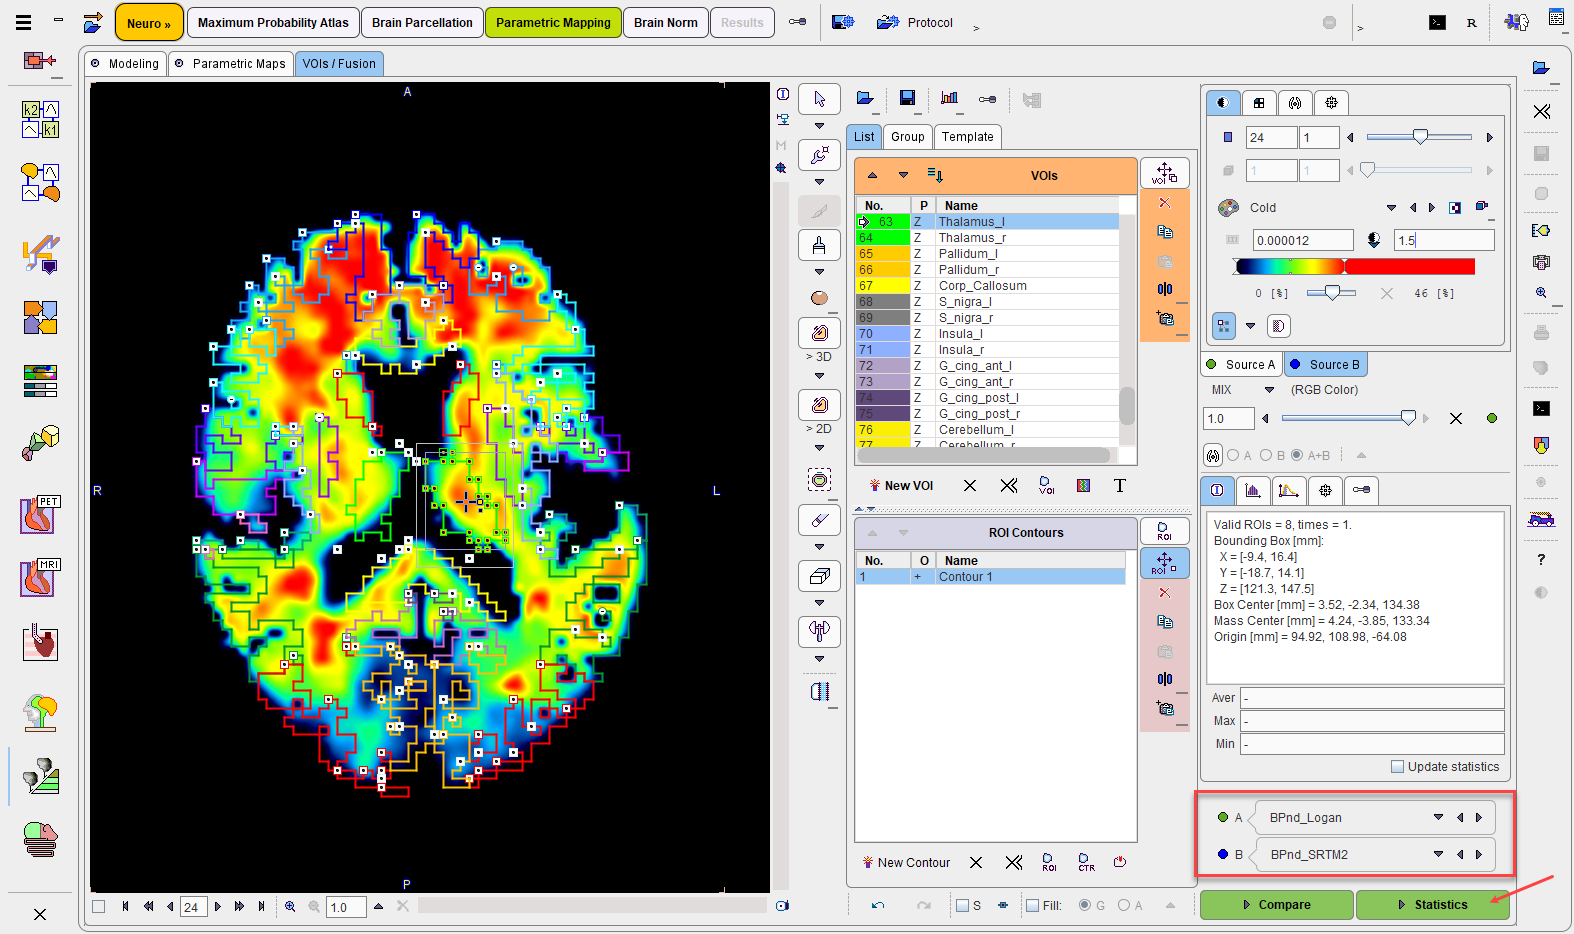Image resolution: width=1574 pixels, height=934 pixels.
Task: Select the Source B tab
Action: click(1326, 365)
